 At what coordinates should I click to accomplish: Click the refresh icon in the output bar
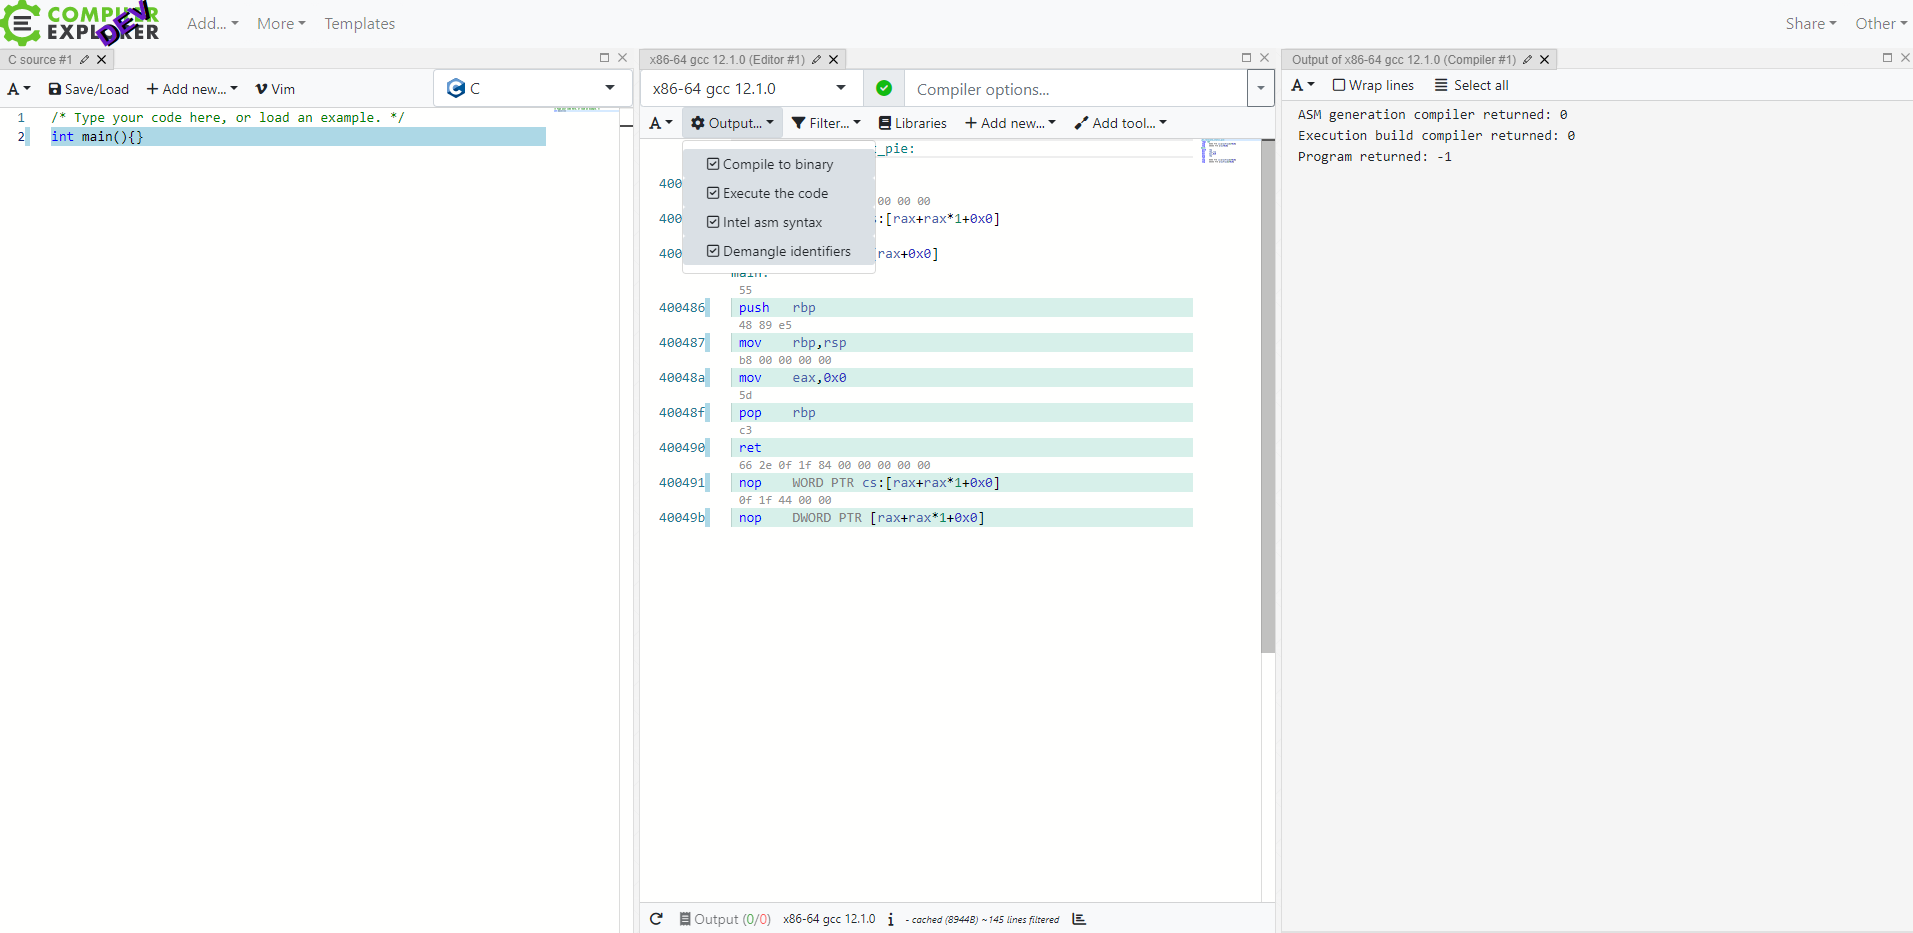click(656, 919)
